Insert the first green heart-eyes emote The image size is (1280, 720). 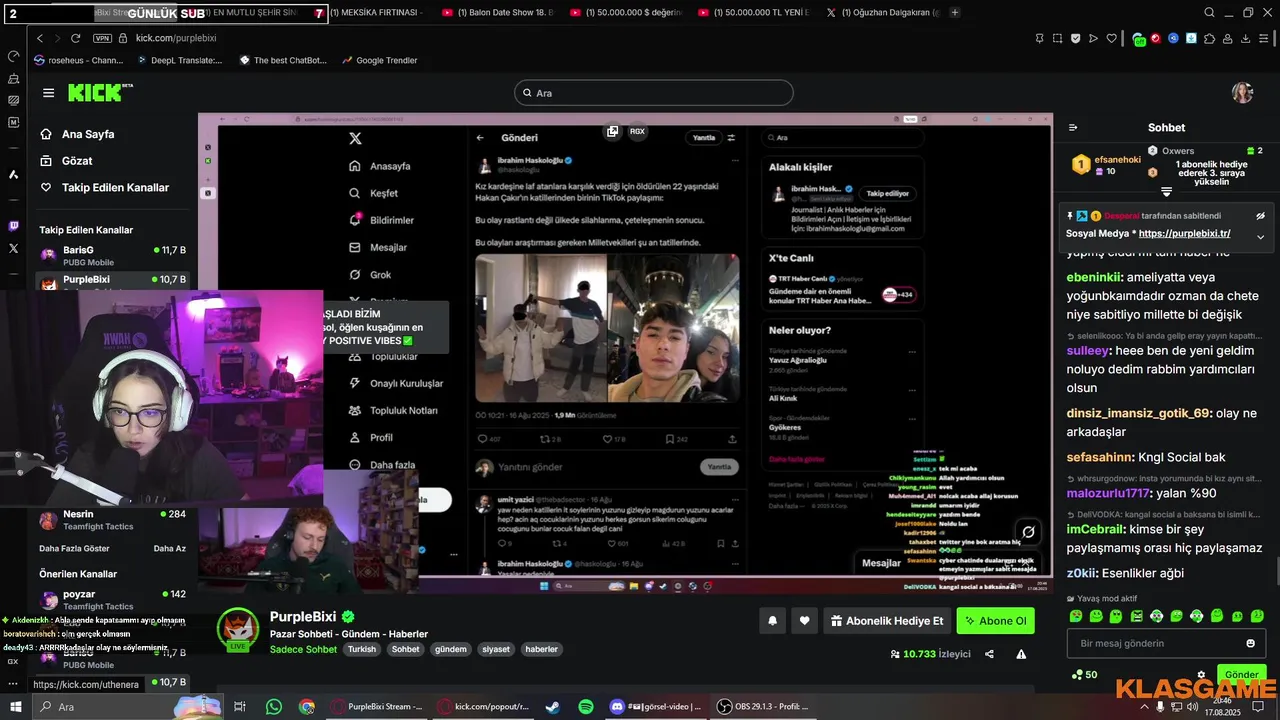(1076, 616)
